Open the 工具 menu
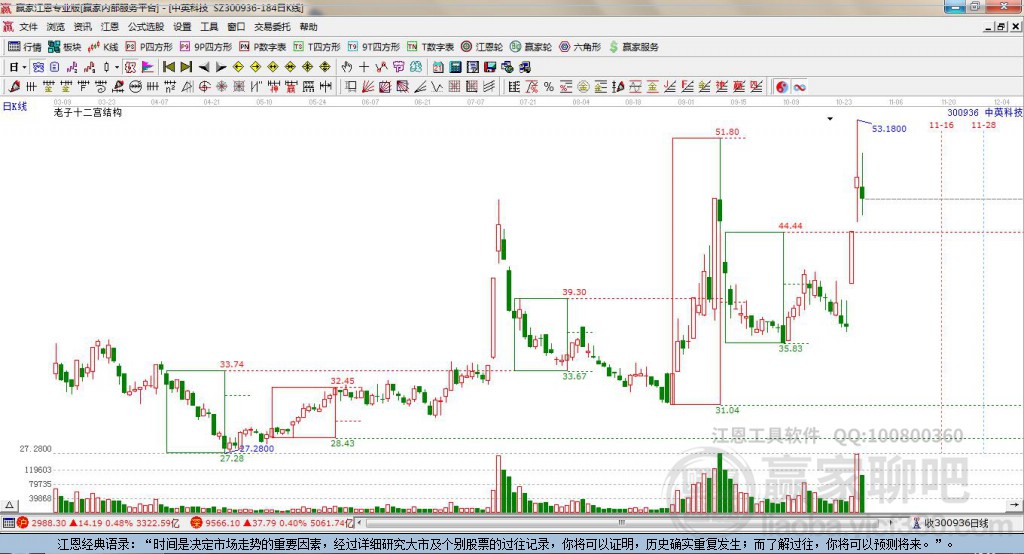 point(209,27)
